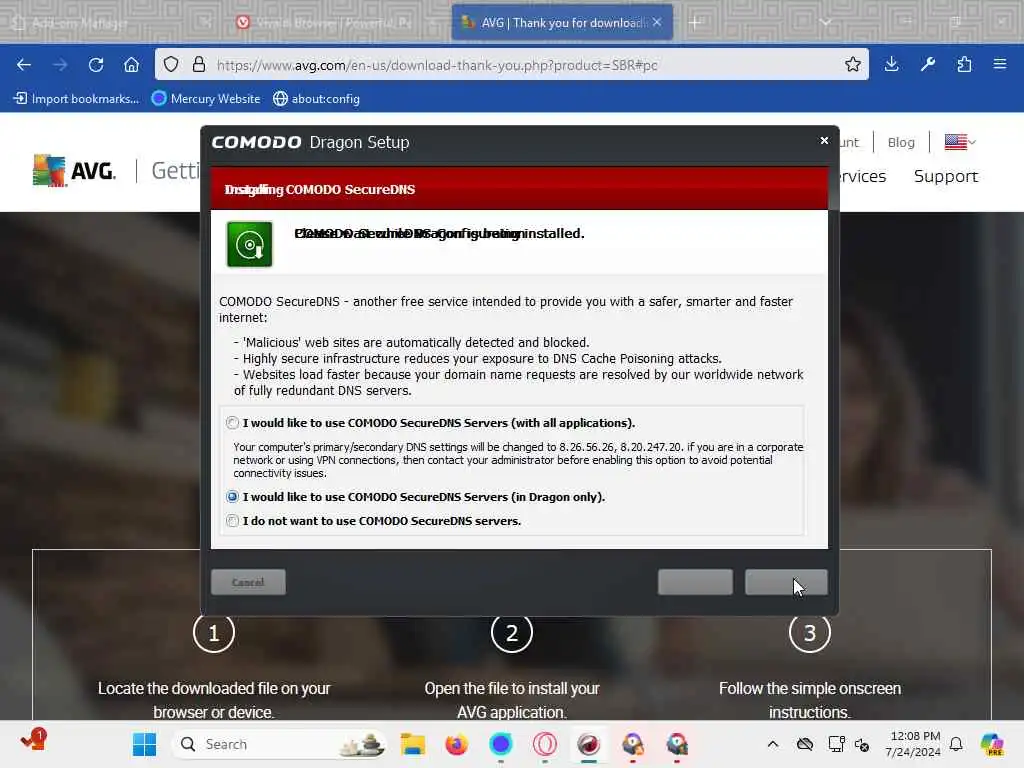Open the notification bell

(x=956, y=744)
